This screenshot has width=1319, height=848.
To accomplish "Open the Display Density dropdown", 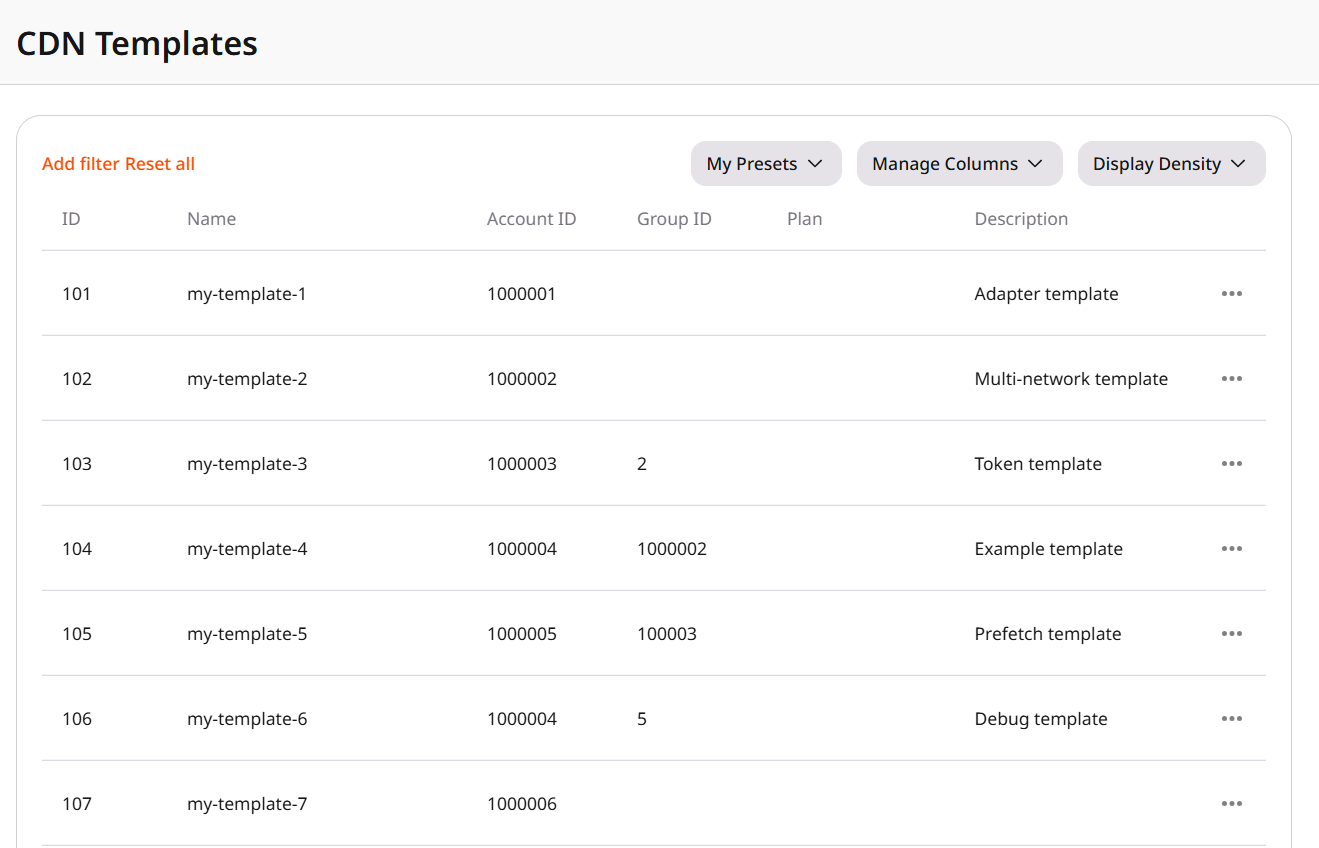I will tap(1171, 164).
